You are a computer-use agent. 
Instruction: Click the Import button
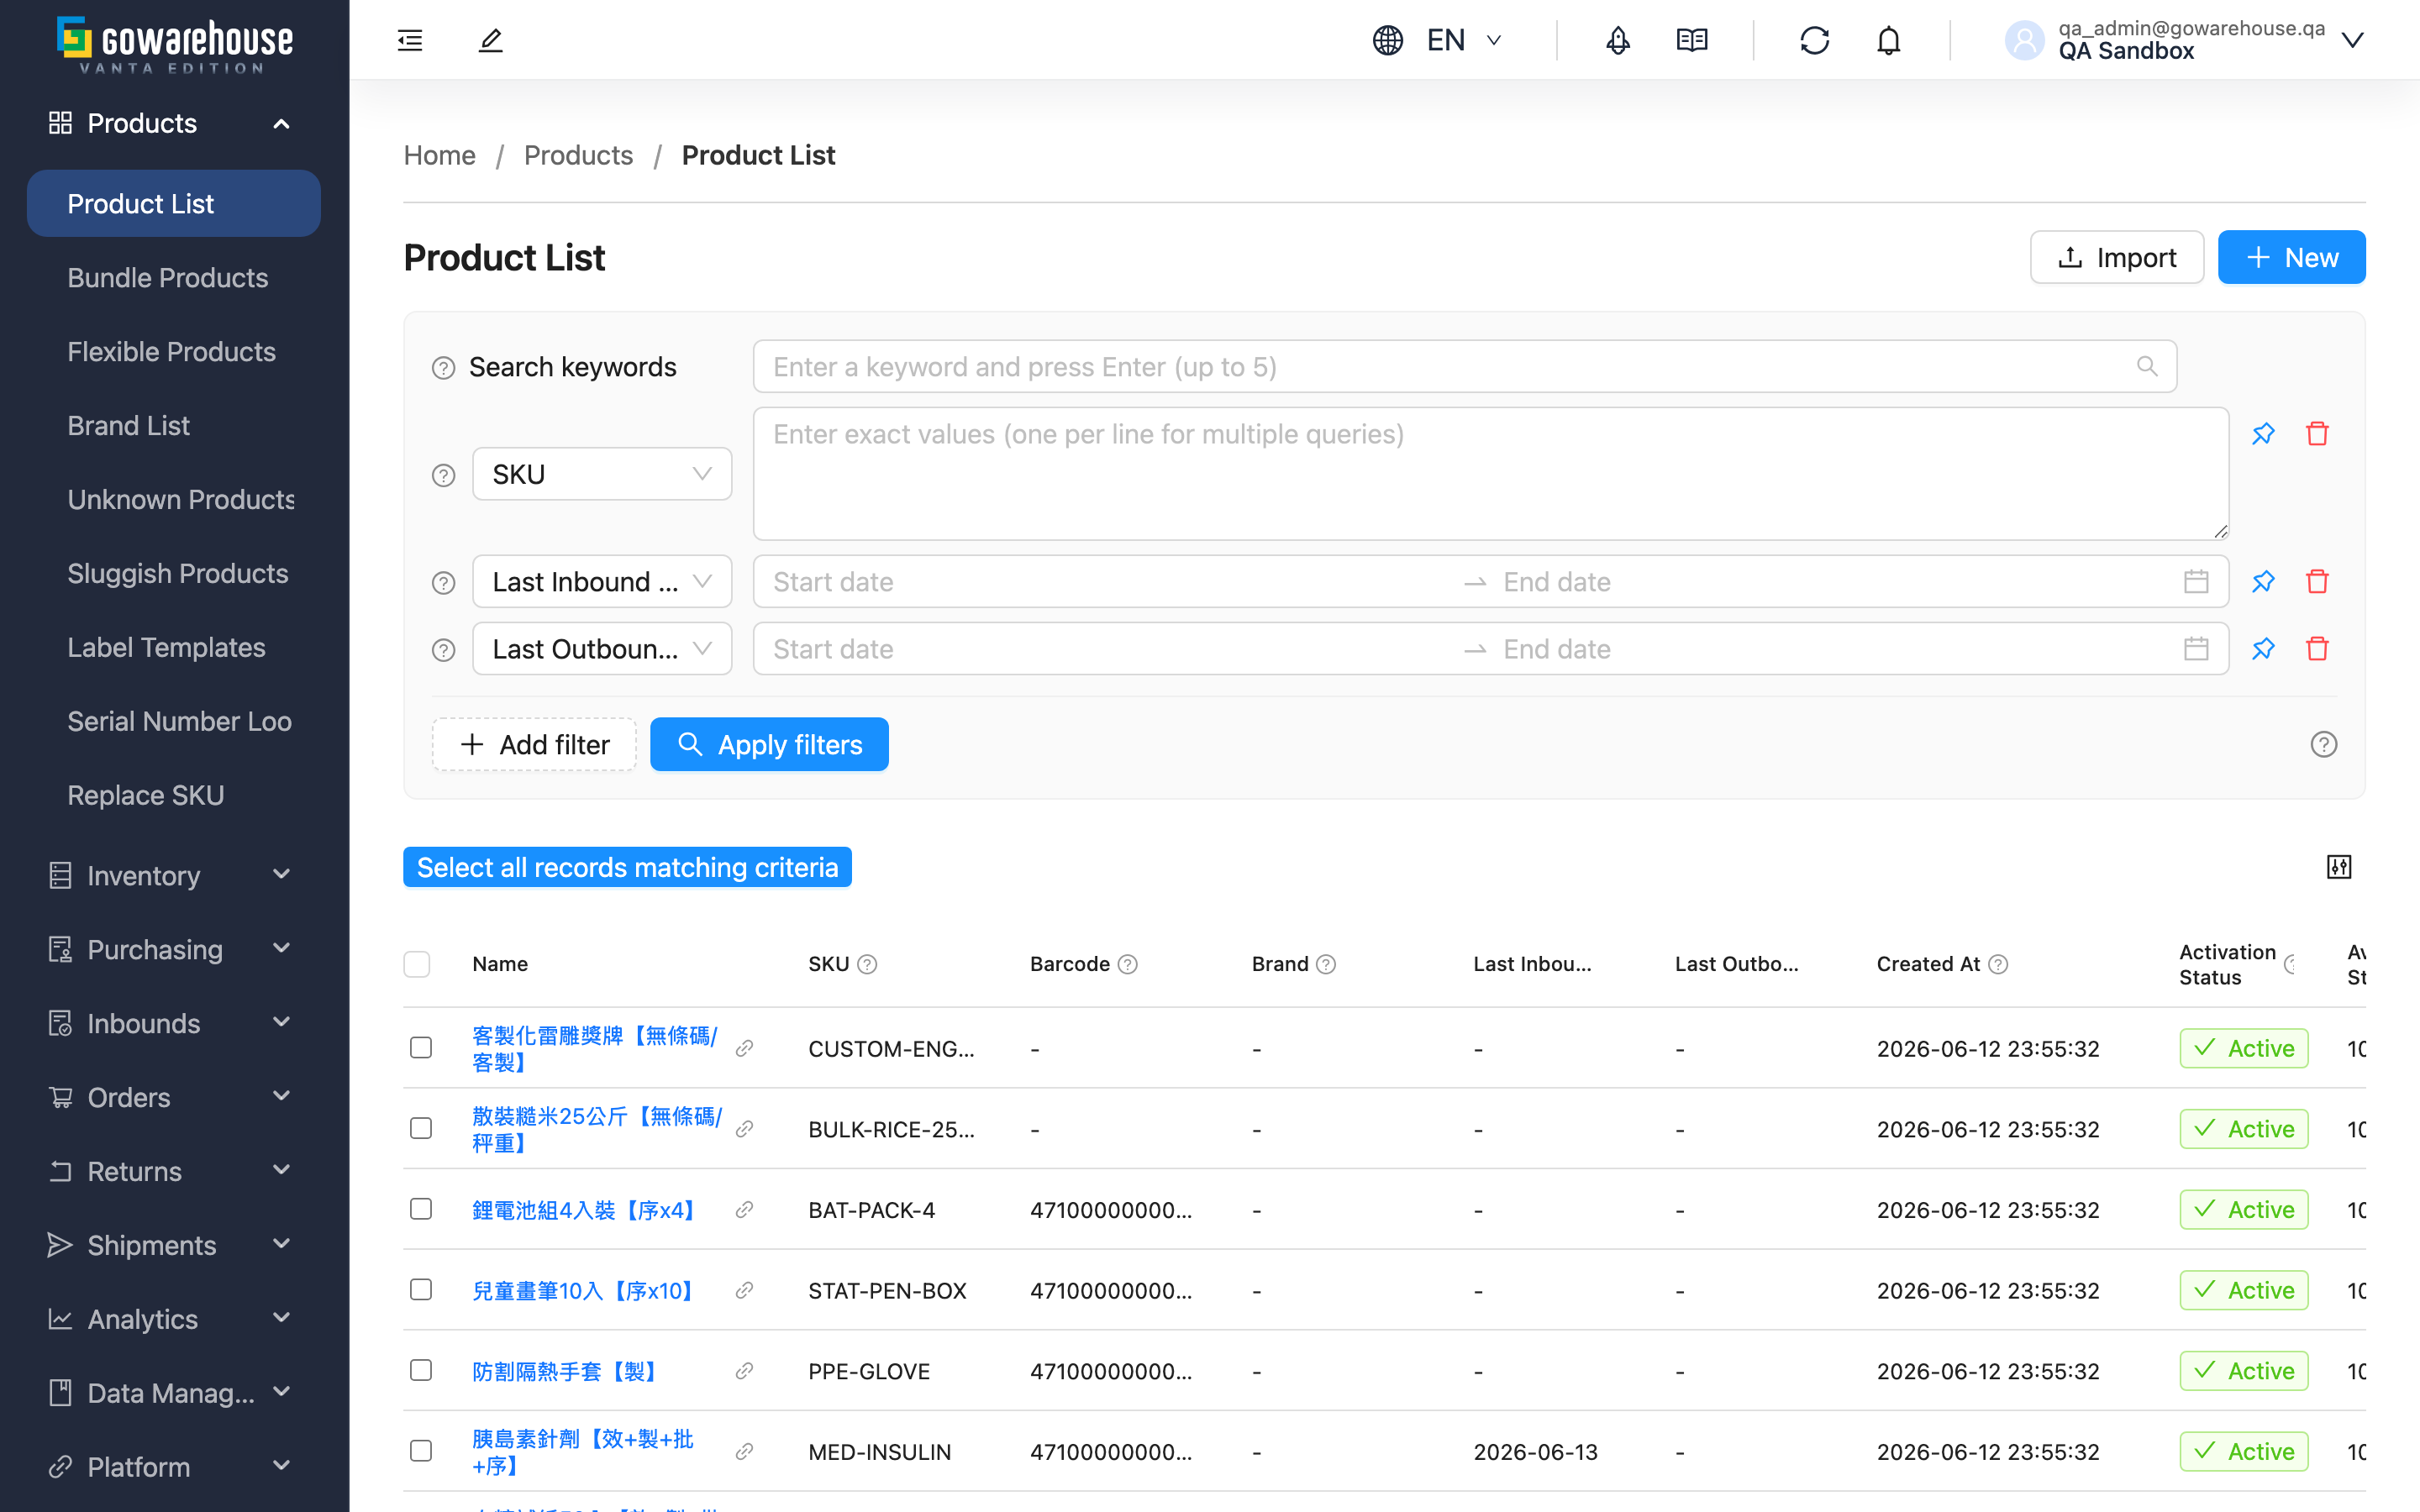pos(2116,257)
